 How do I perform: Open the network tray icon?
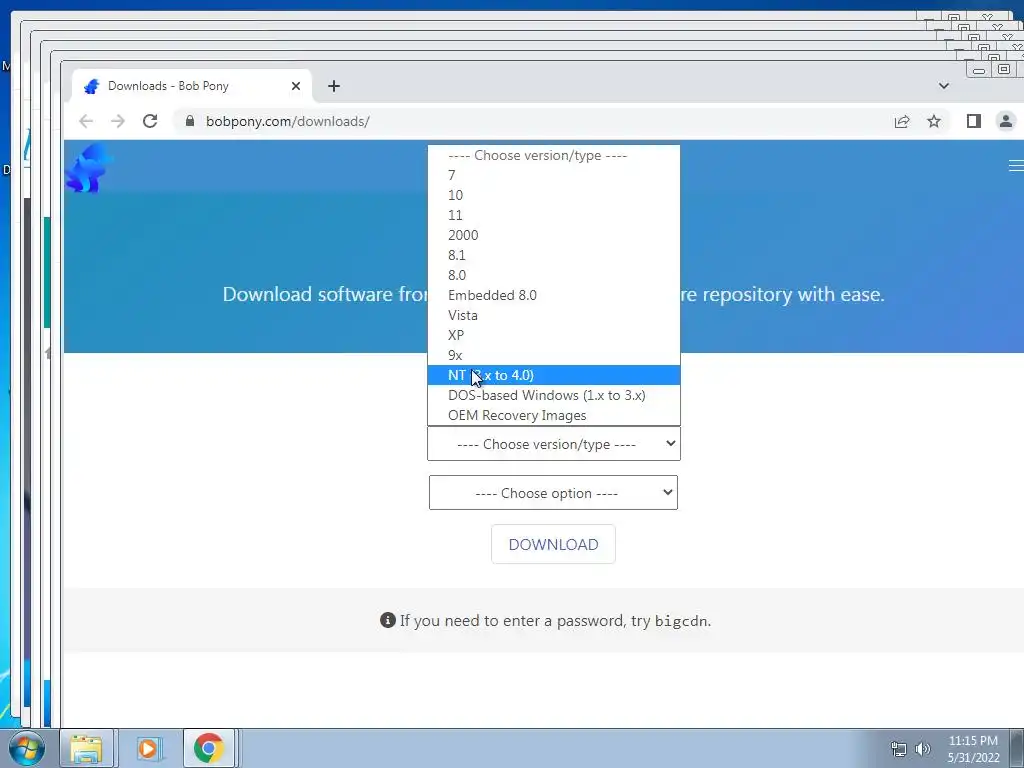pos(899,749)
